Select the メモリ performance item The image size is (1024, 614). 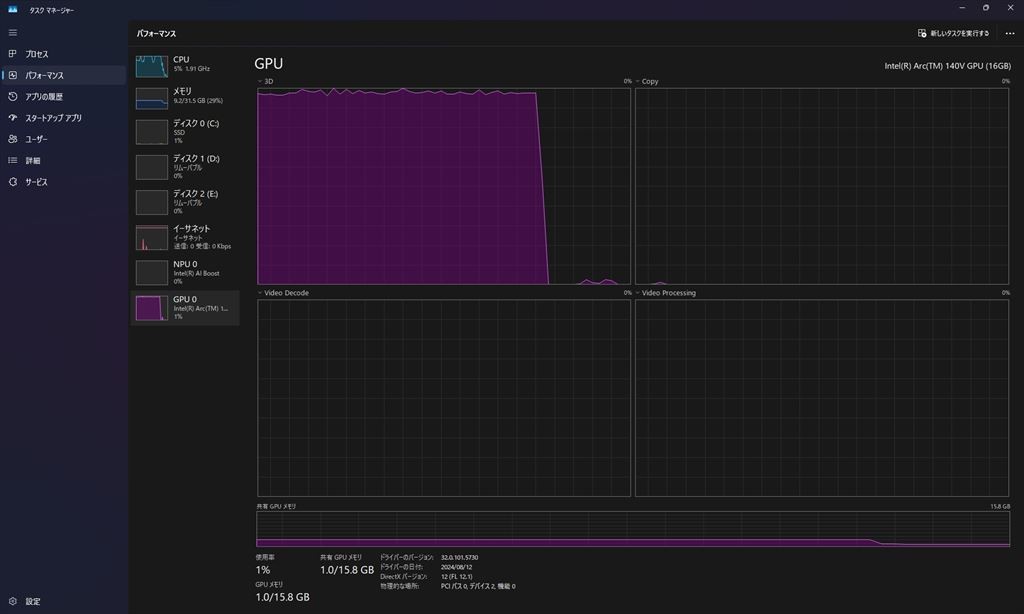pyautogui.click(x=185, y=97)
